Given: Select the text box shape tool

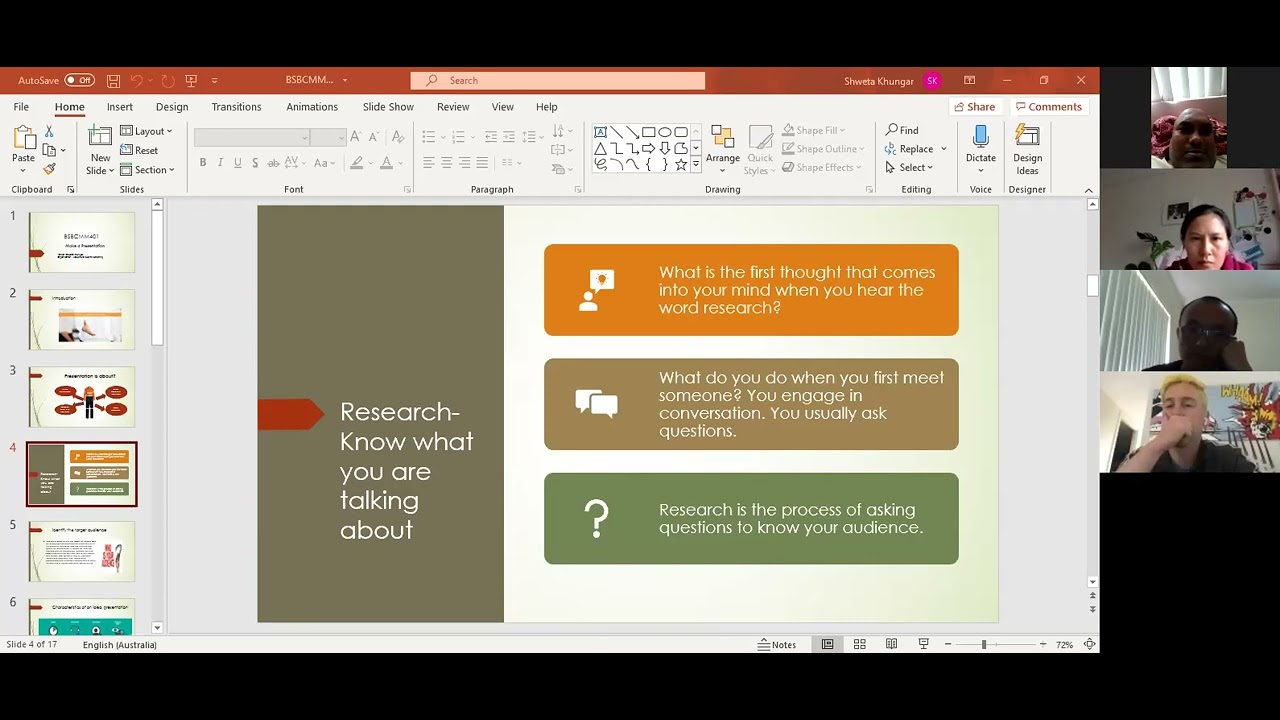Looking at the screenshot, I should (600, 132).
